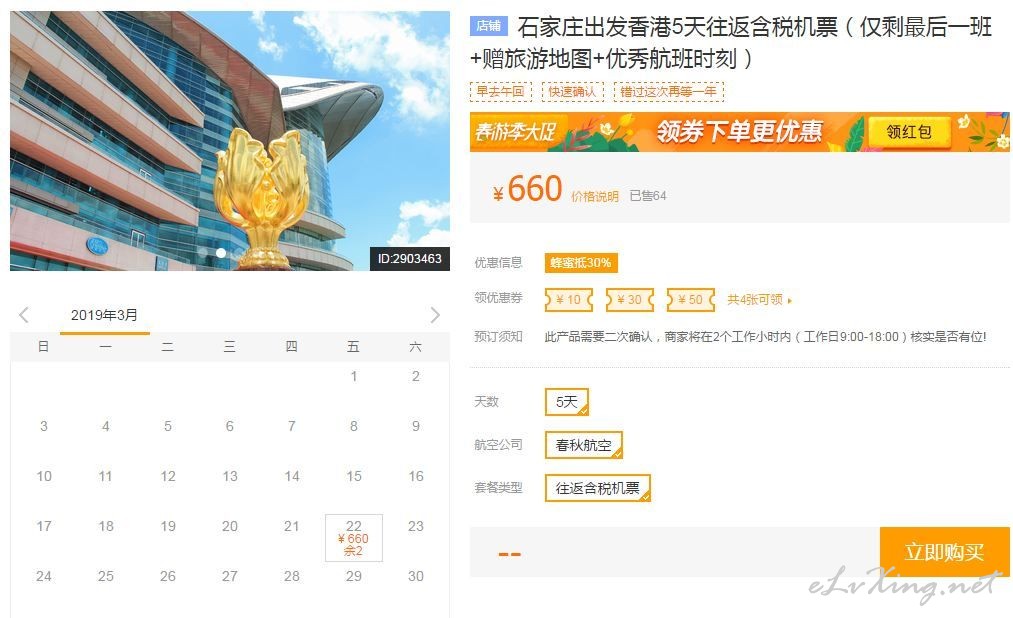1013x618 pixels.
Task: Click the white carousel dot on photo
Action: coord(221,253)
